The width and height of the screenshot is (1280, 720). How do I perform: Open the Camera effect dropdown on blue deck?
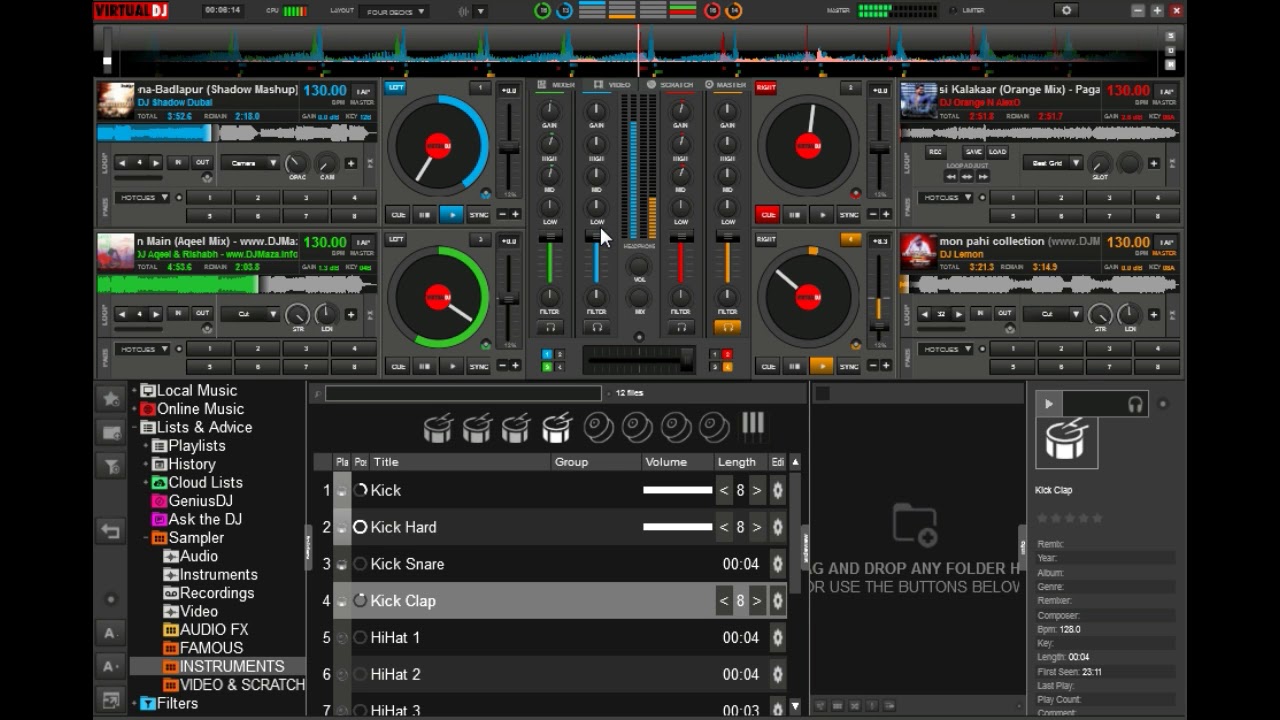click(250, 162)
